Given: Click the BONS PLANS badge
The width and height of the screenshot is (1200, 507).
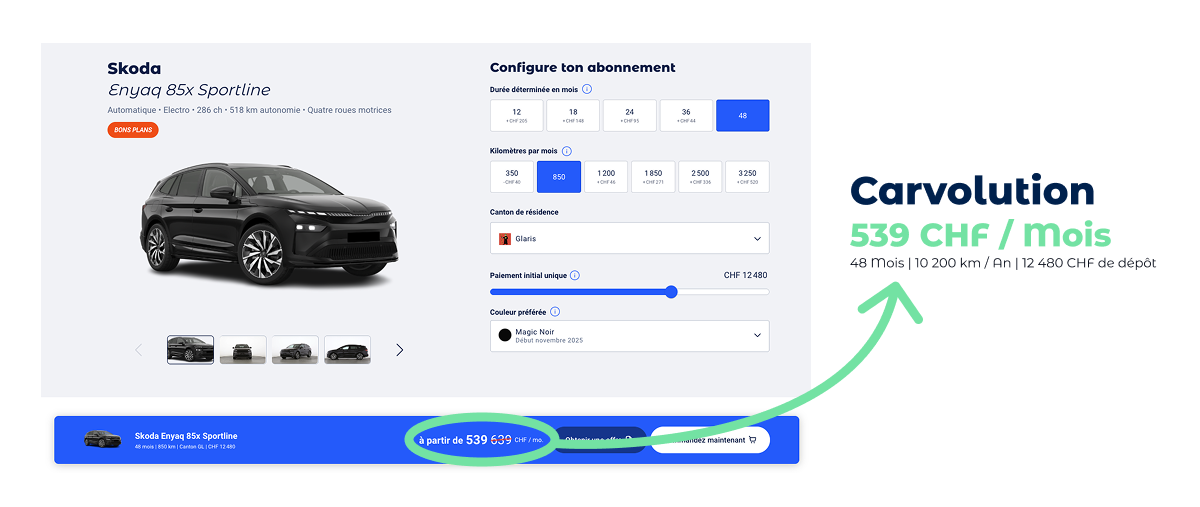Looking at the screenshot, I should (133, 130).
